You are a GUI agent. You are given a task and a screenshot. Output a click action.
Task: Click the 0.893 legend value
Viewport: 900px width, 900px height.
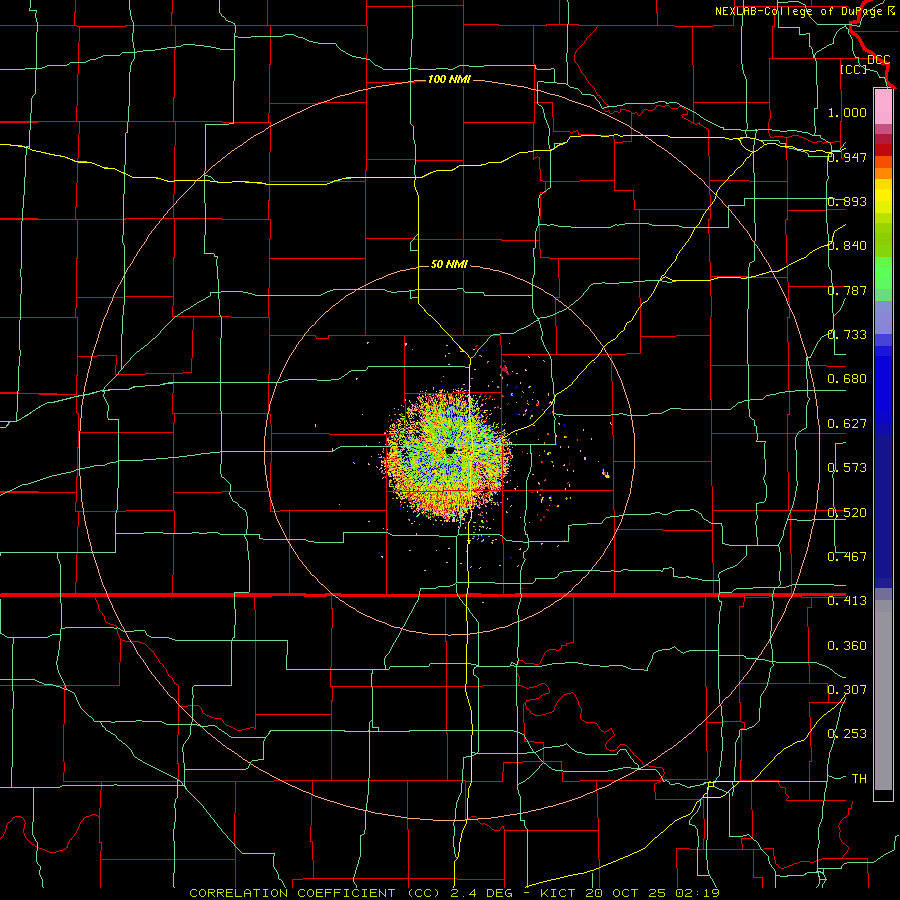(x=847, y=201)
